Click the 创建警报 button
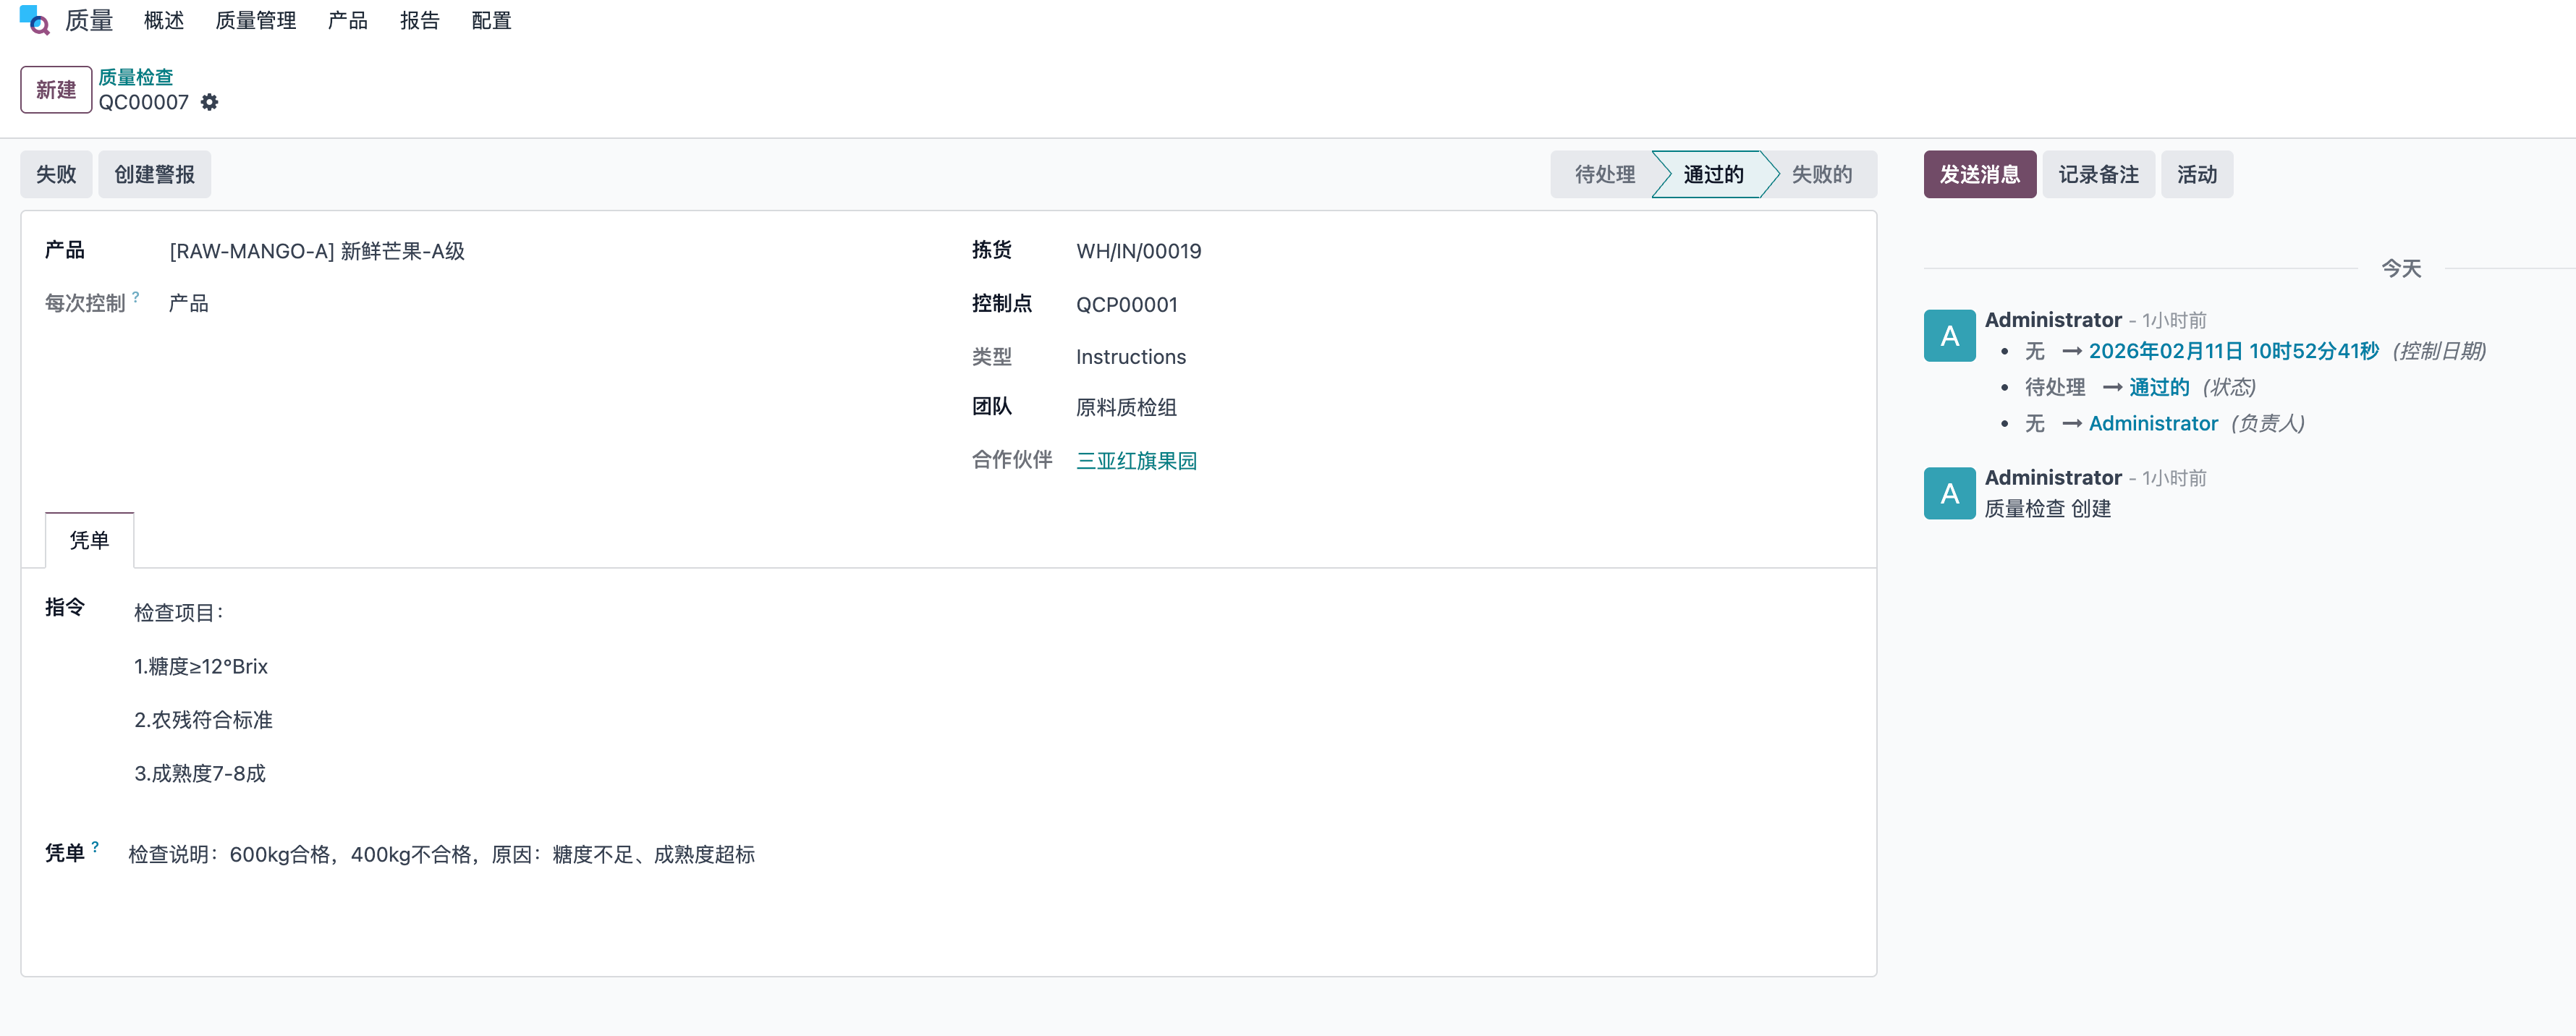 (x=154, y=174)
